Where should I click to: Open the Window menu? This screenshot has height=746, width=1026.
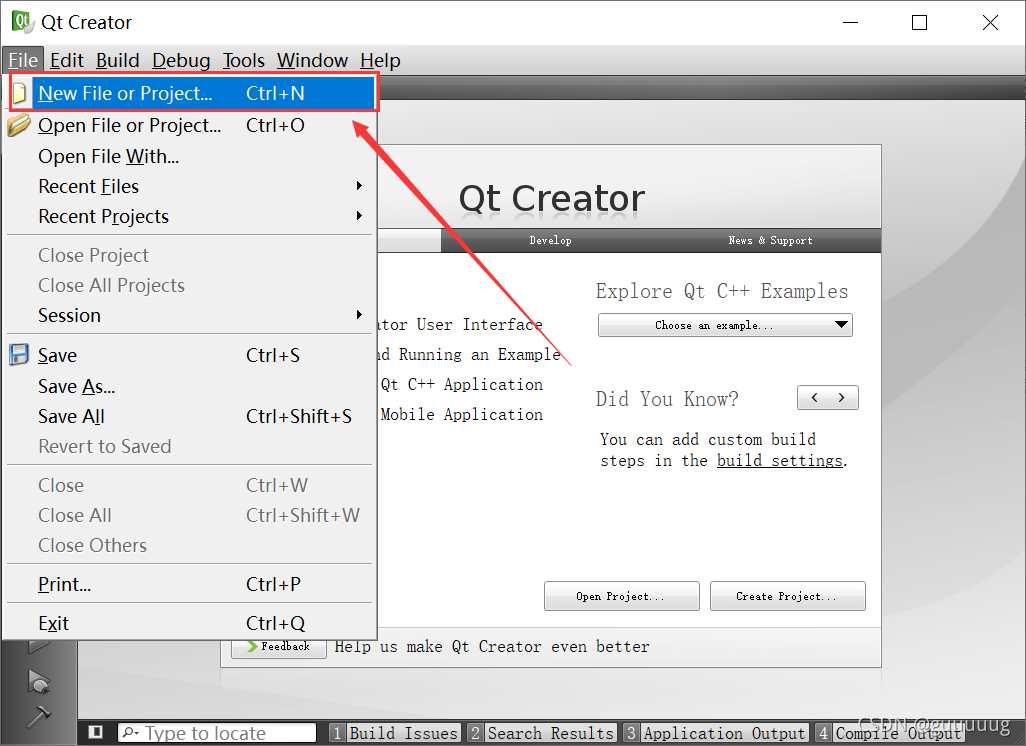pos(312,60)
